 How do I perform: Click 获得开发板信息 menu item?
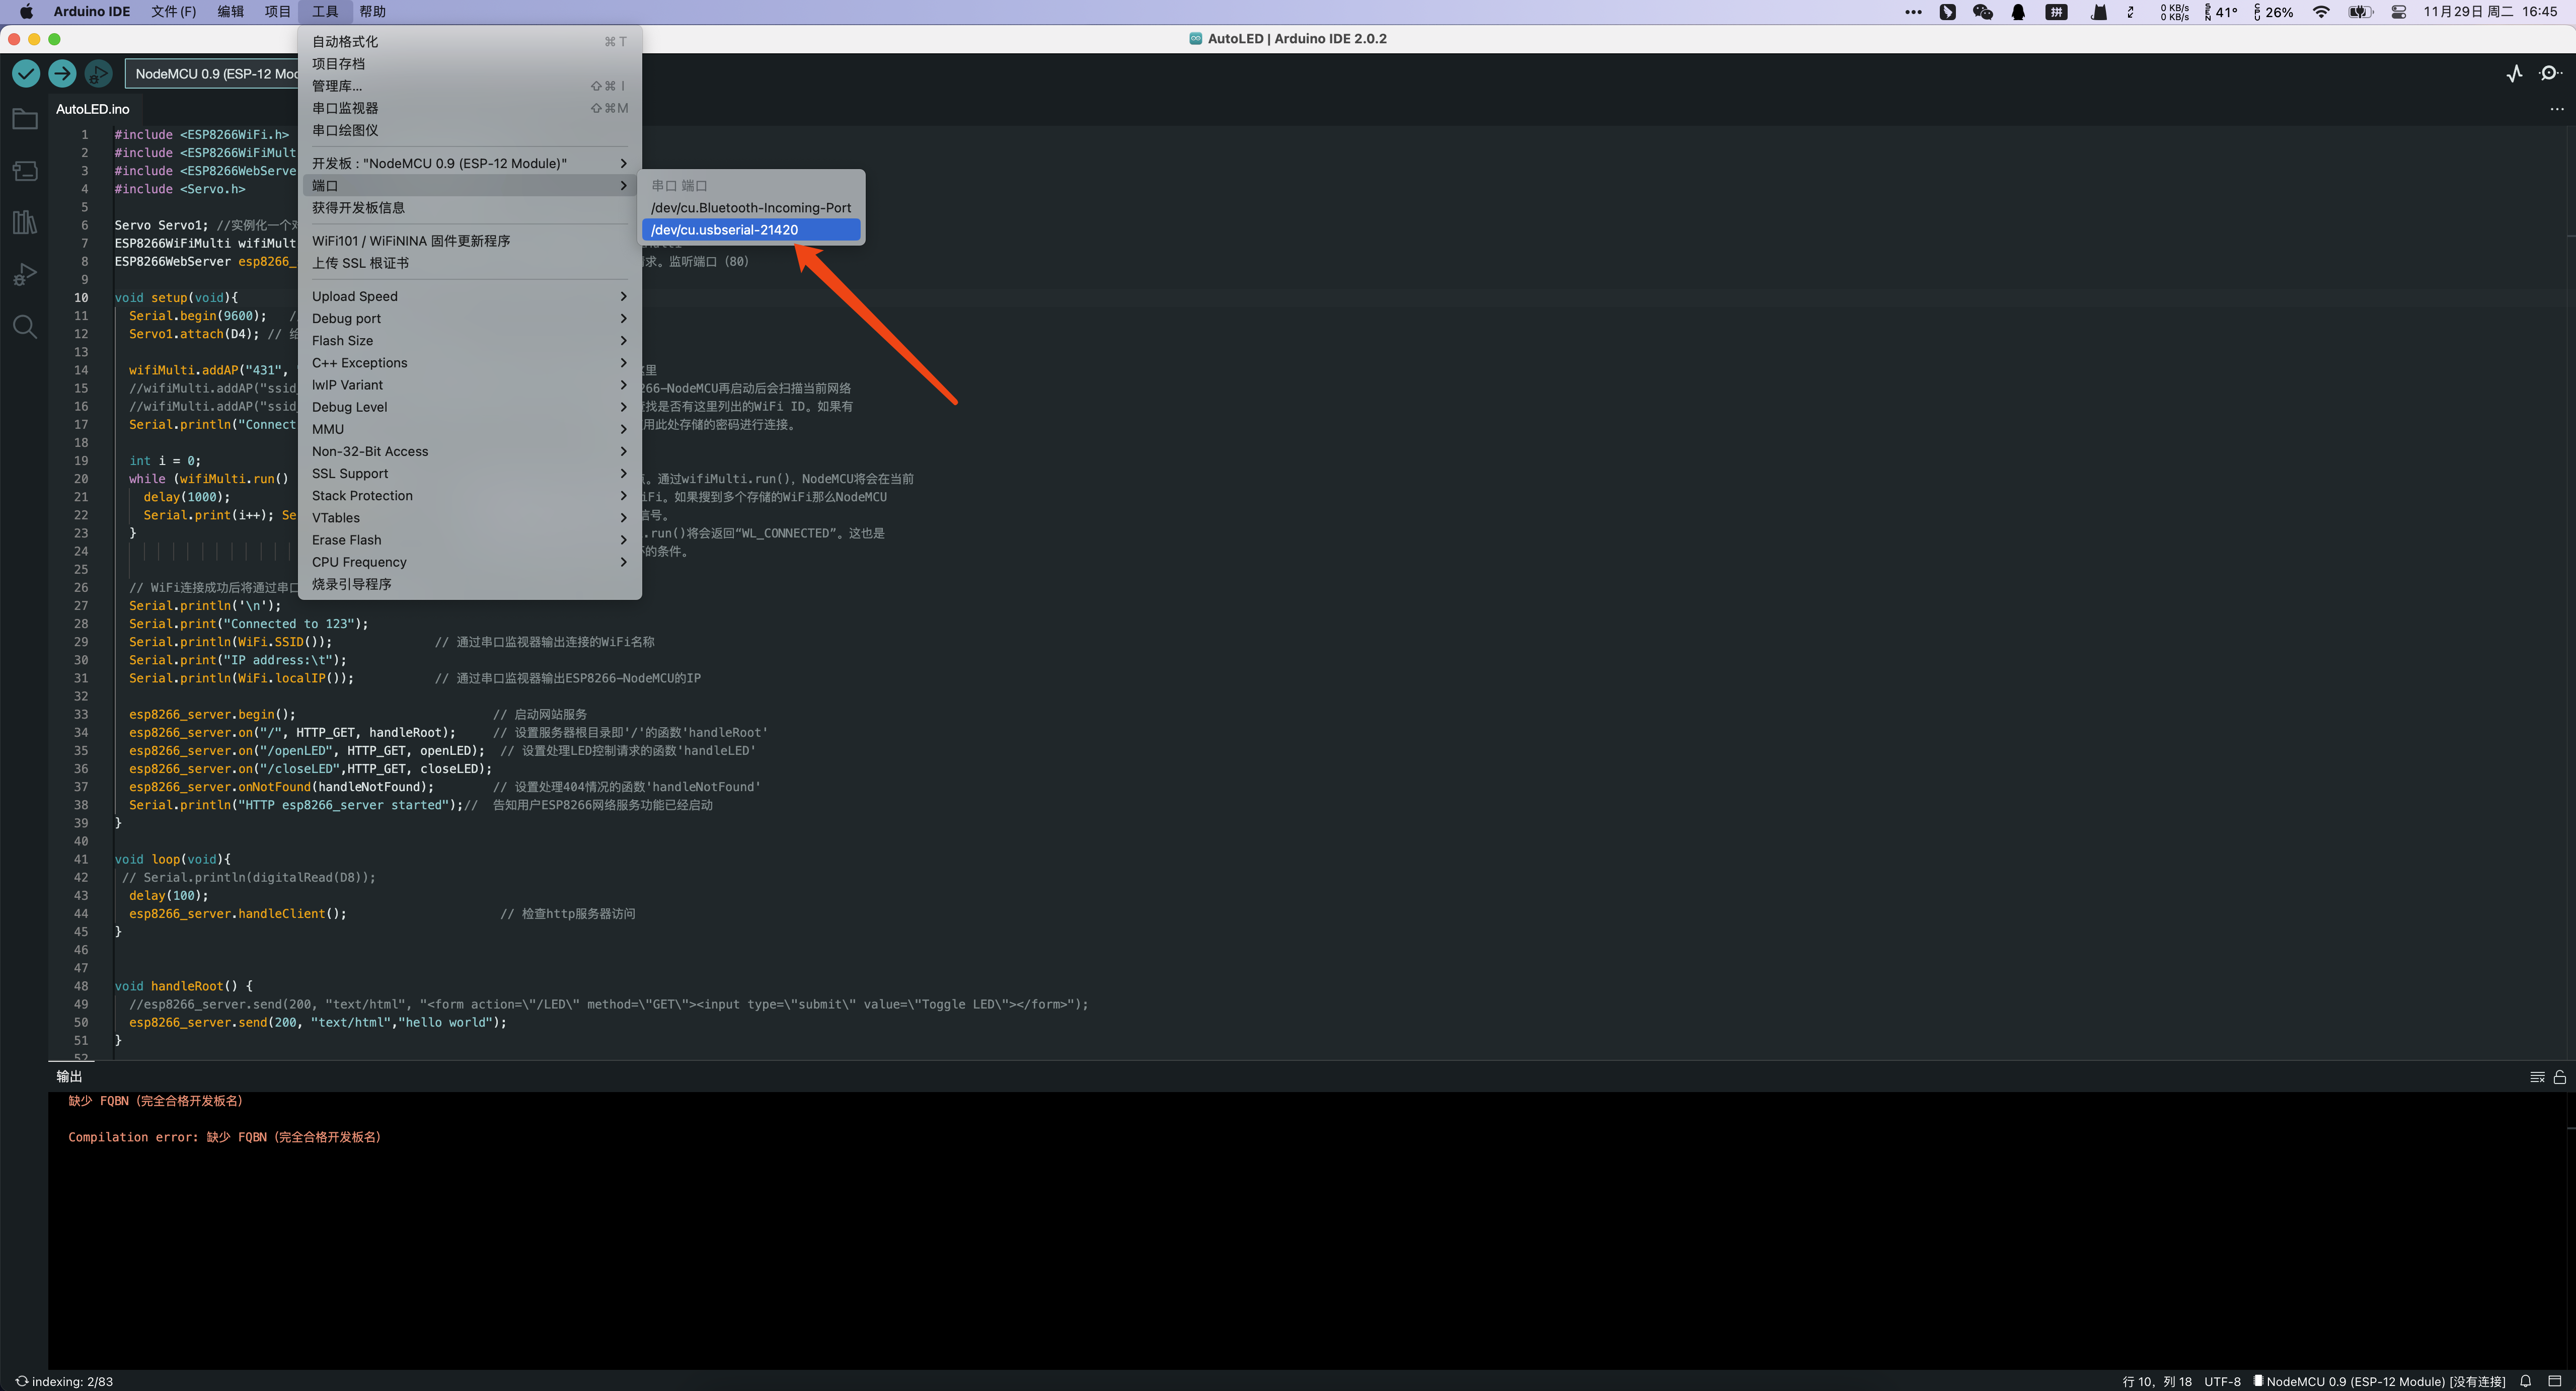470,208
